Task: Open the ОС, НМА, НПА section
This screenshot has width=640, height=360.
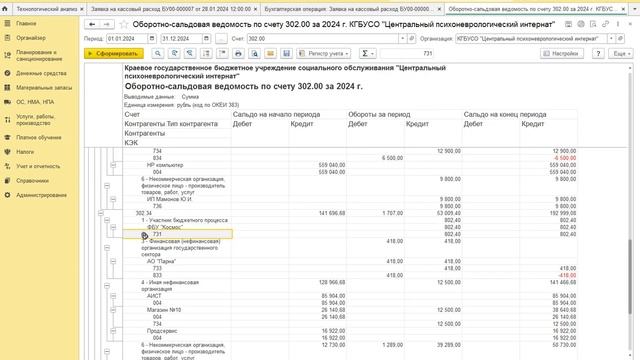Action: coord(35,102)
